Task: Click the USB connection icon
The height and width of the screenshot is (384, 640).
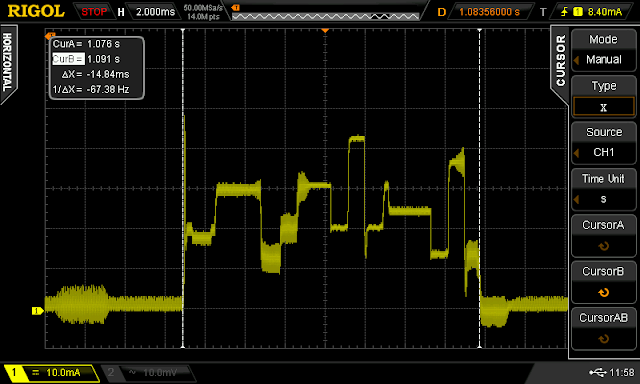Action: (598, 372)
